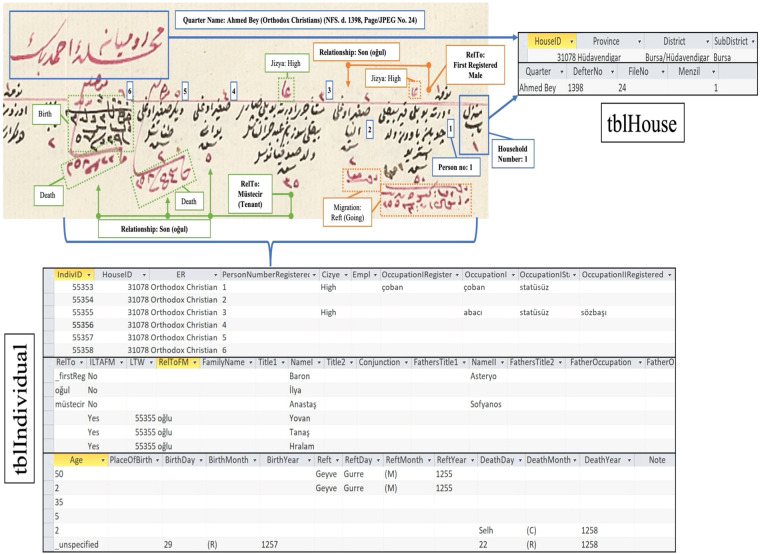
Task: Click Age cell with value 50
Action: pyautogui.click(x=59, y=474)
